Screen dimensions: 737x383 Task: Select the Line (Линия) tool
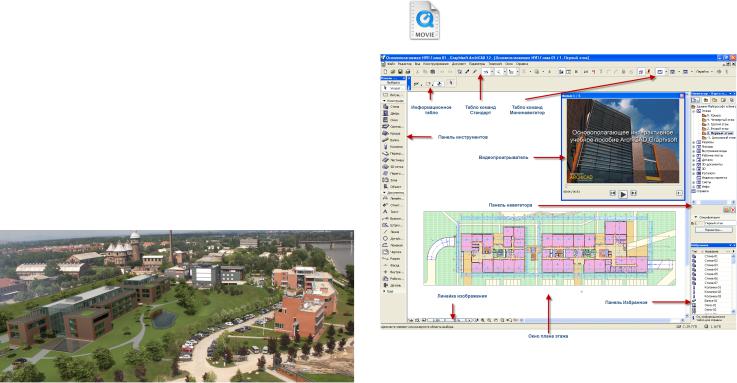[392, 232]
